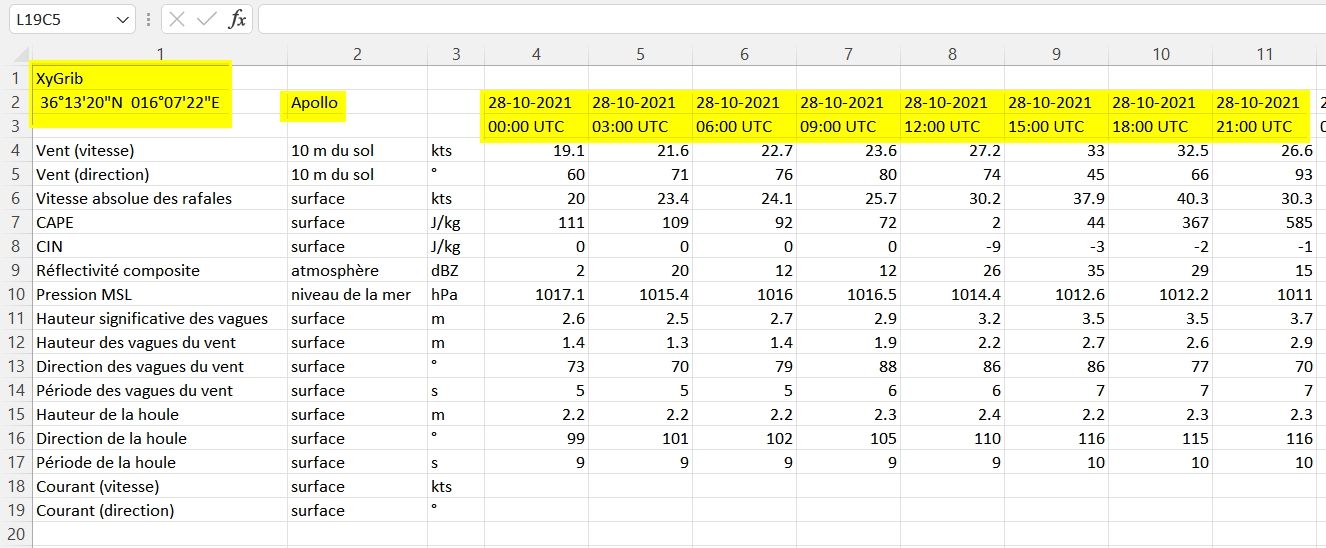Select row 10 header
This screenshot has height=548, width=1326.
point(16,294)
